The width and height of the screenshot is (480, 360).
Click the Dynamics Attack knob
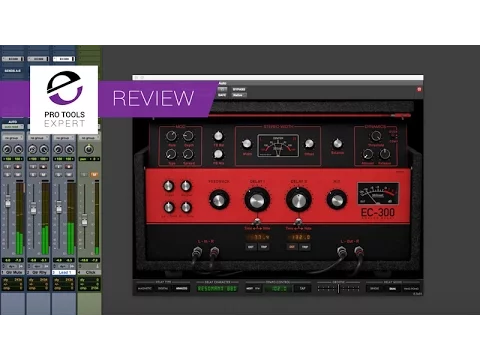point(368,154)
